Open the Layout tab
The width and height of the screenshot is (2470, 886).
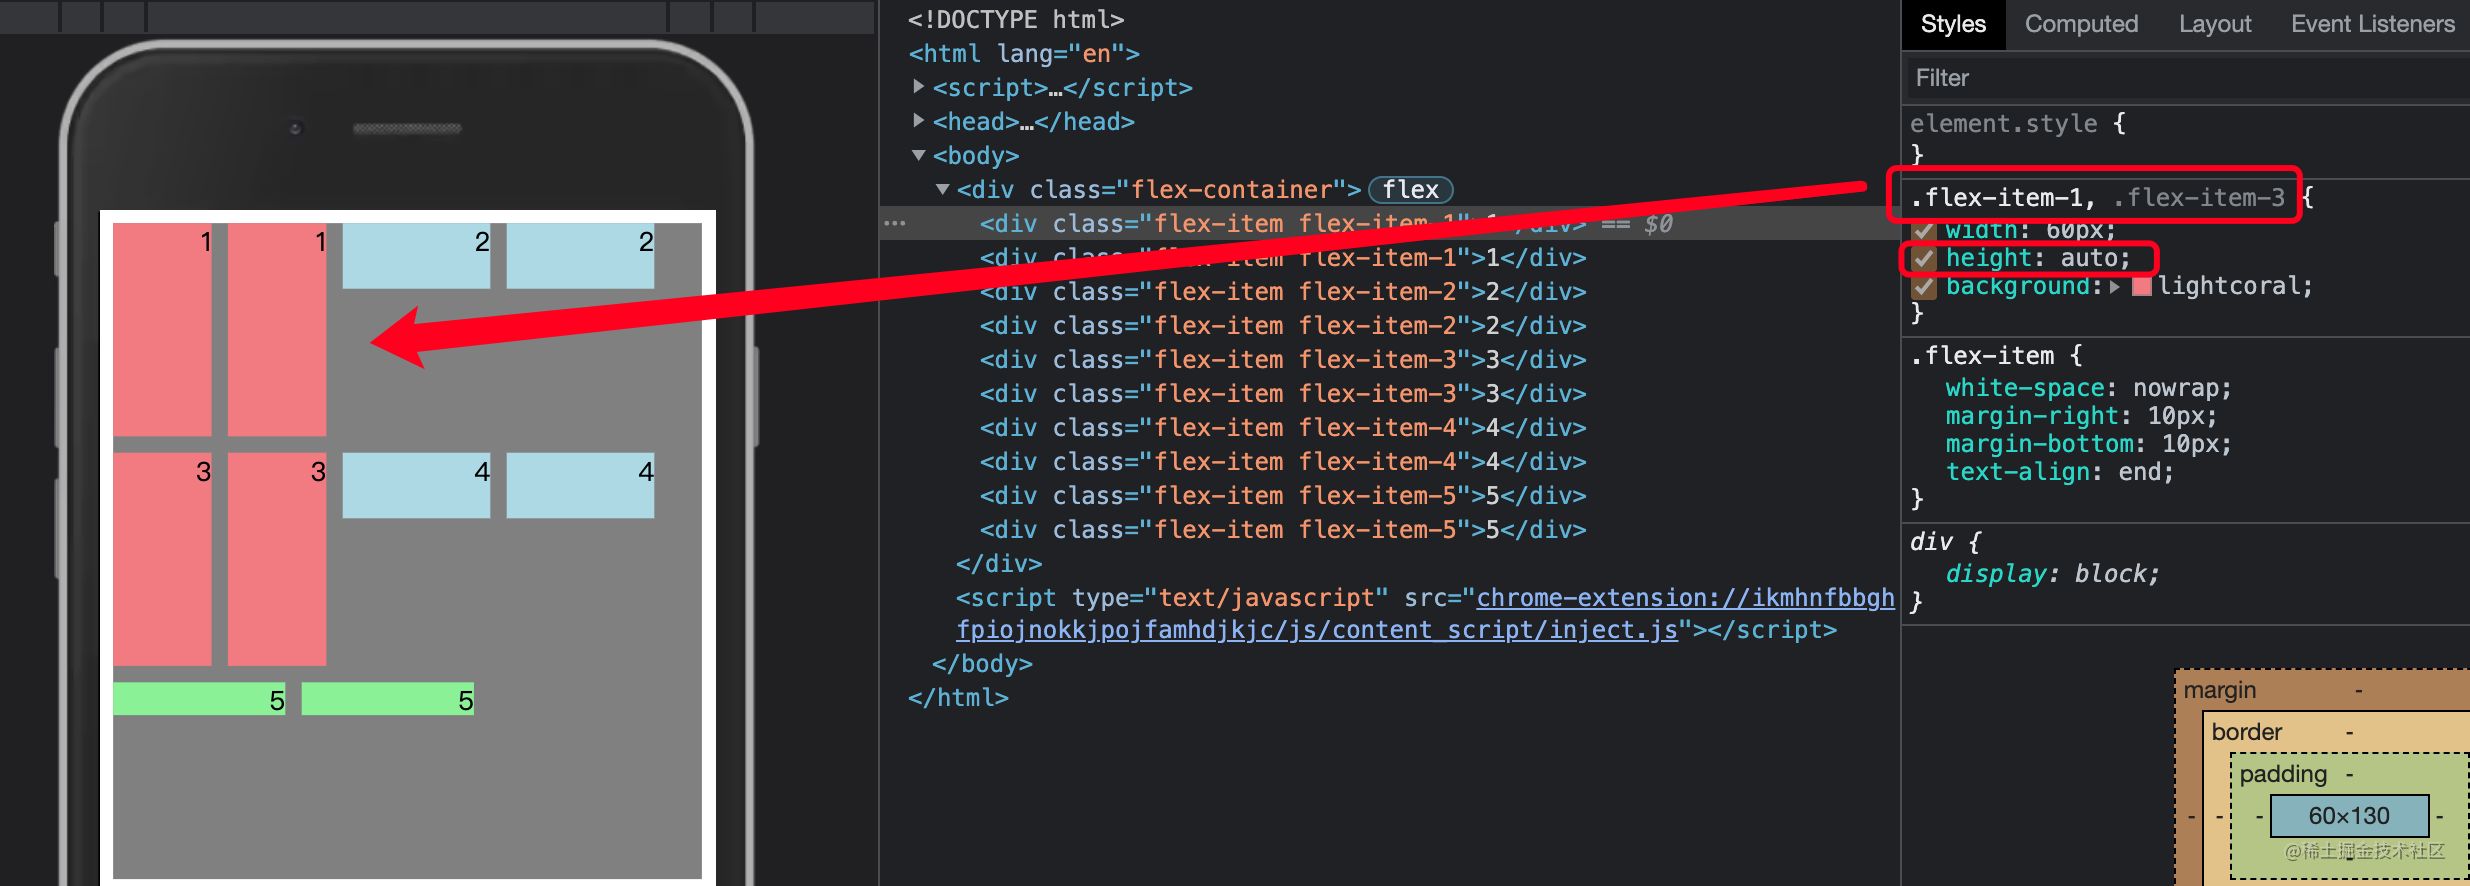tap(2215, 24)
